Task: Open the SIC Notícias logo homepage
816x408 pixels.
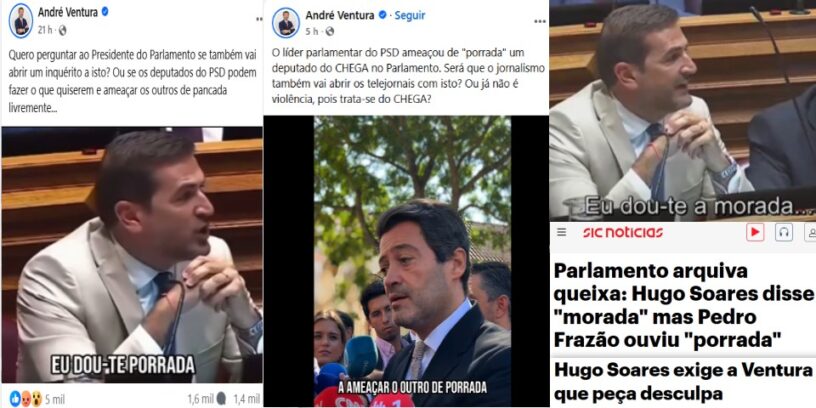Action: click(x=623, y=232)
